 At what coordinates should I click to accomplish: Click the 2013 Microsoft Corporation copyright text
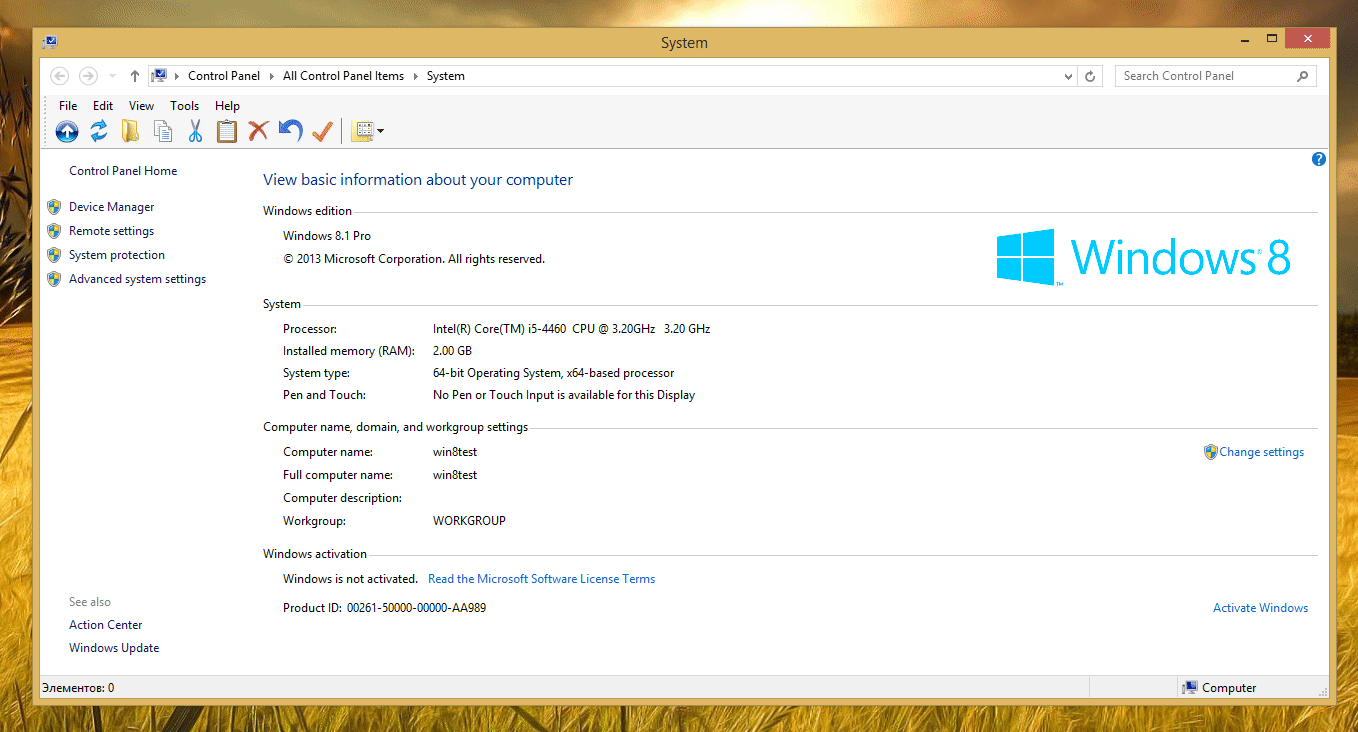point(414,259)
